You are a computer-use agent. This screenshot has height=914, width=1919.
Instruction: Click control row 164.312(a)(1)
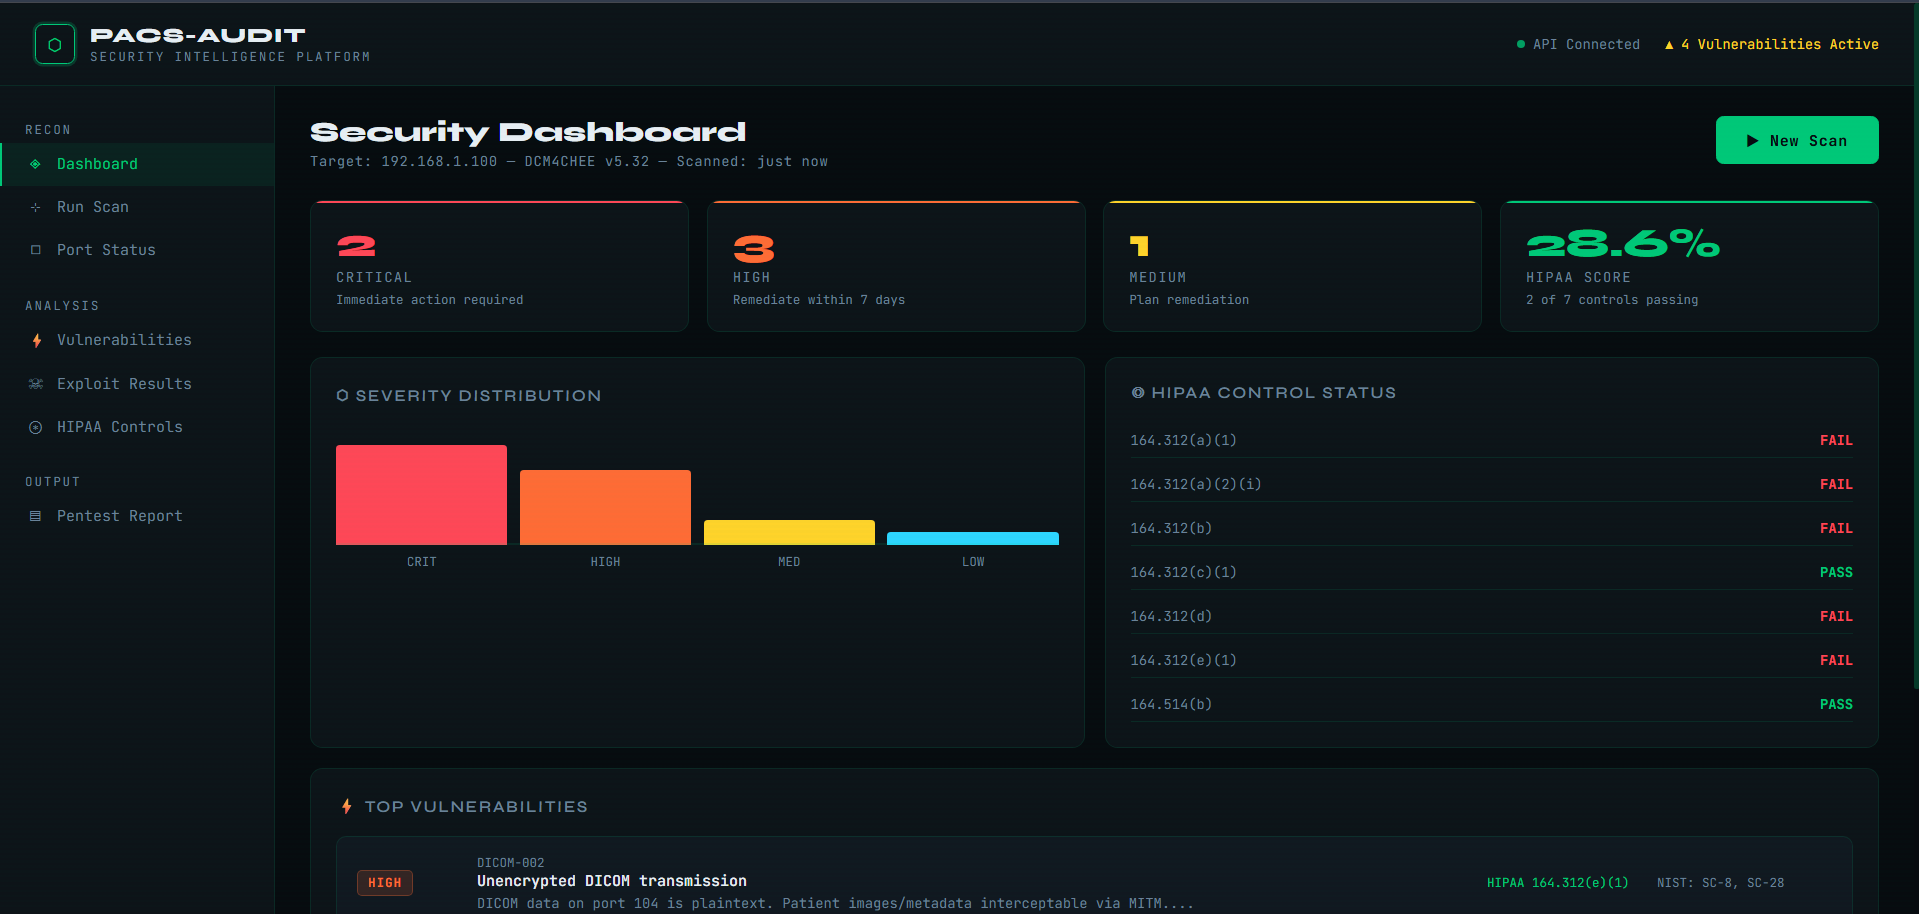point(1491,440)
